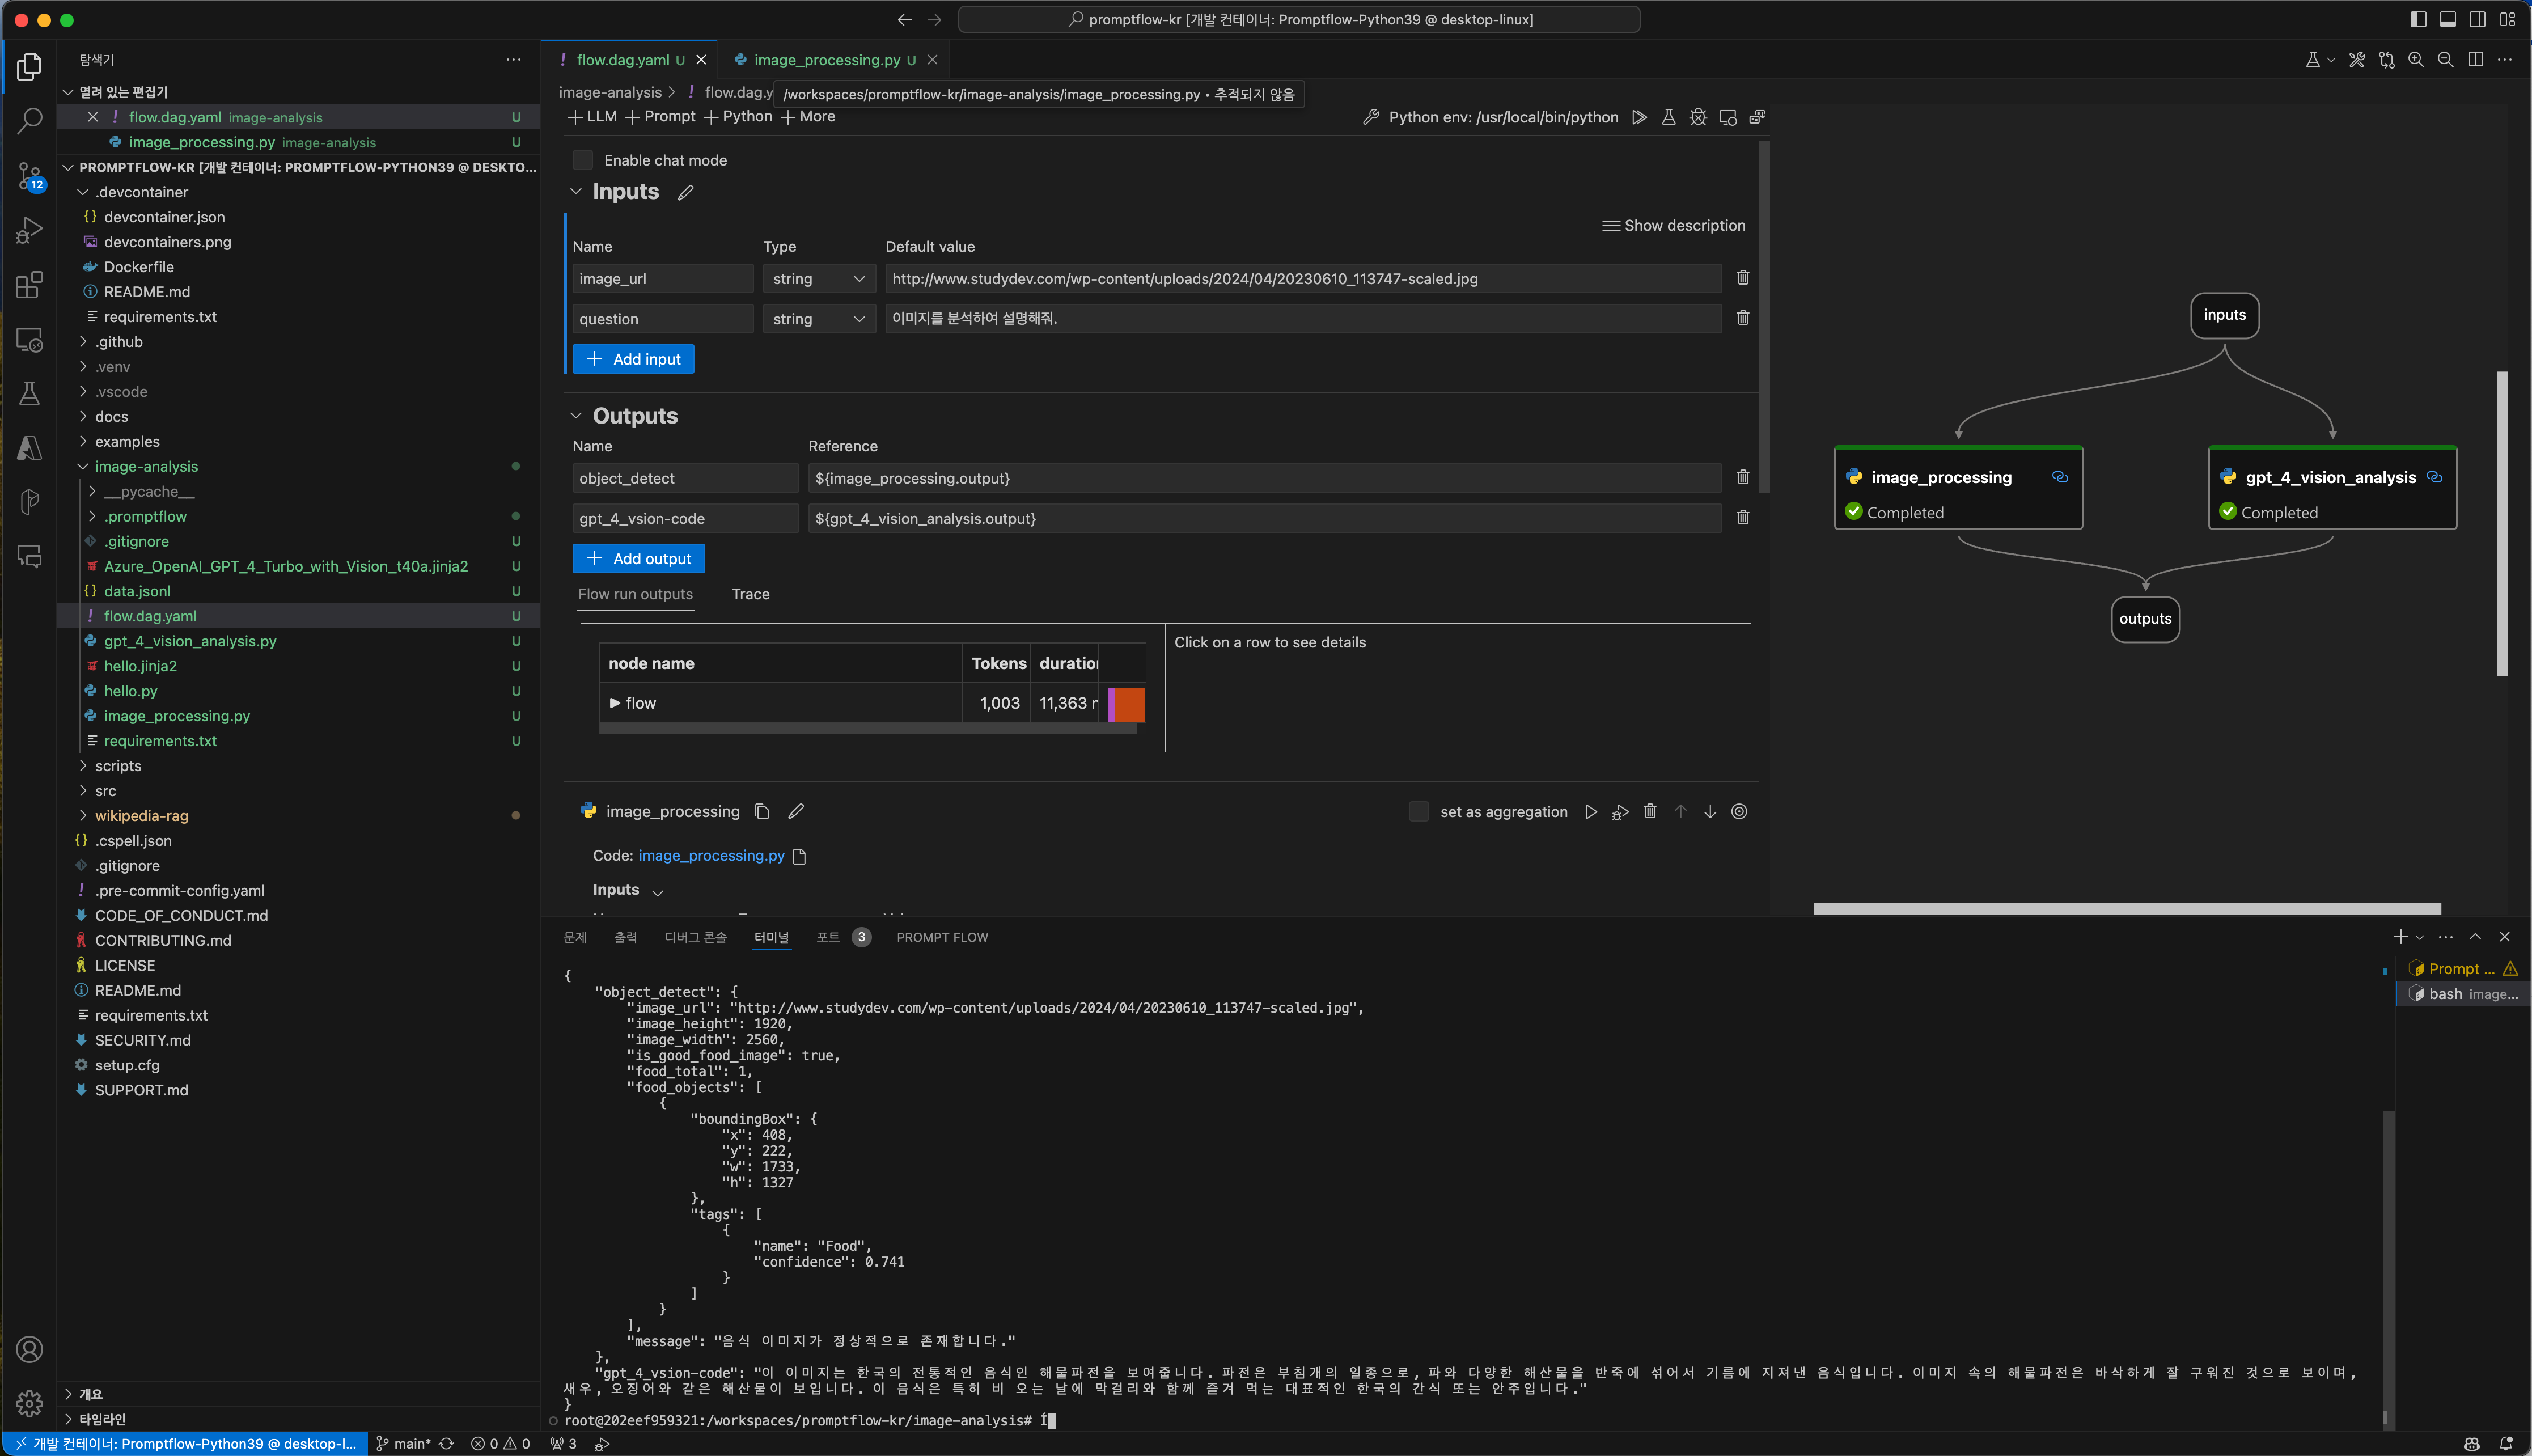
Task: Expand the flow row in outputs table
Action: [614, 703]
